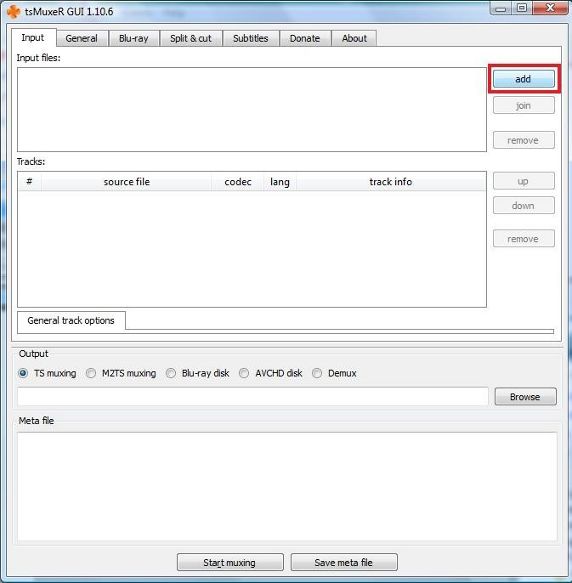Click the source file column header

click(126, 182)
